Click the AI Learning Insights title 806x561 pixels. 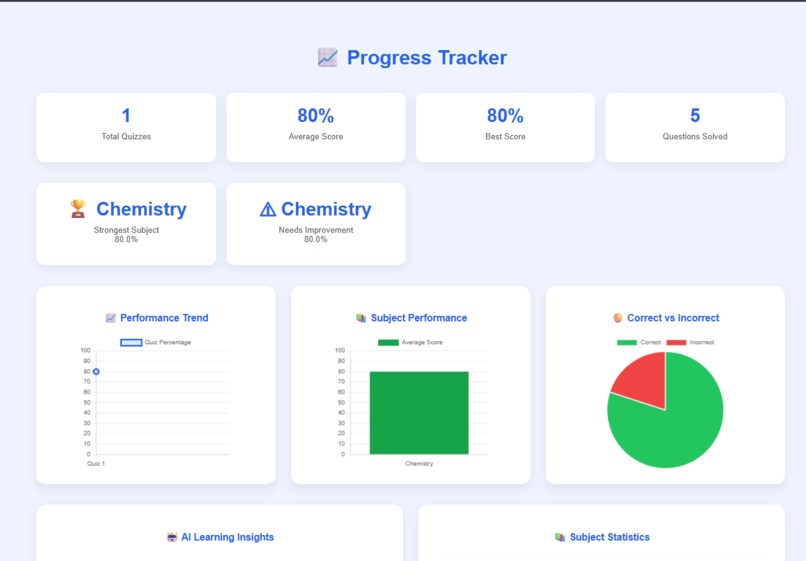coord(227,537)
